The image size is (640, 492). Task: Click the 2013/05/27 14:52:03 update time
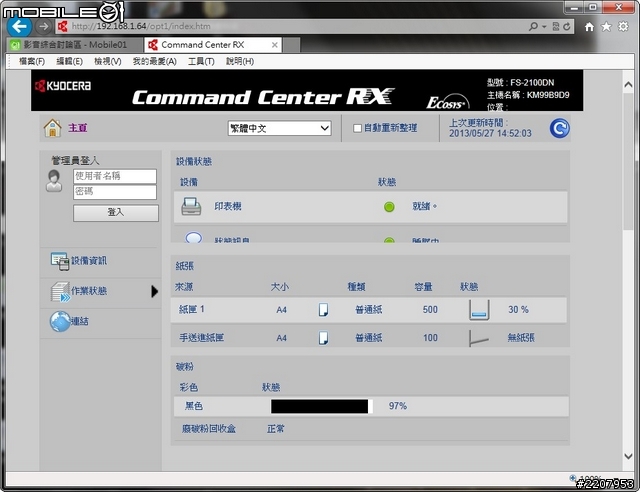click(490, 134)
